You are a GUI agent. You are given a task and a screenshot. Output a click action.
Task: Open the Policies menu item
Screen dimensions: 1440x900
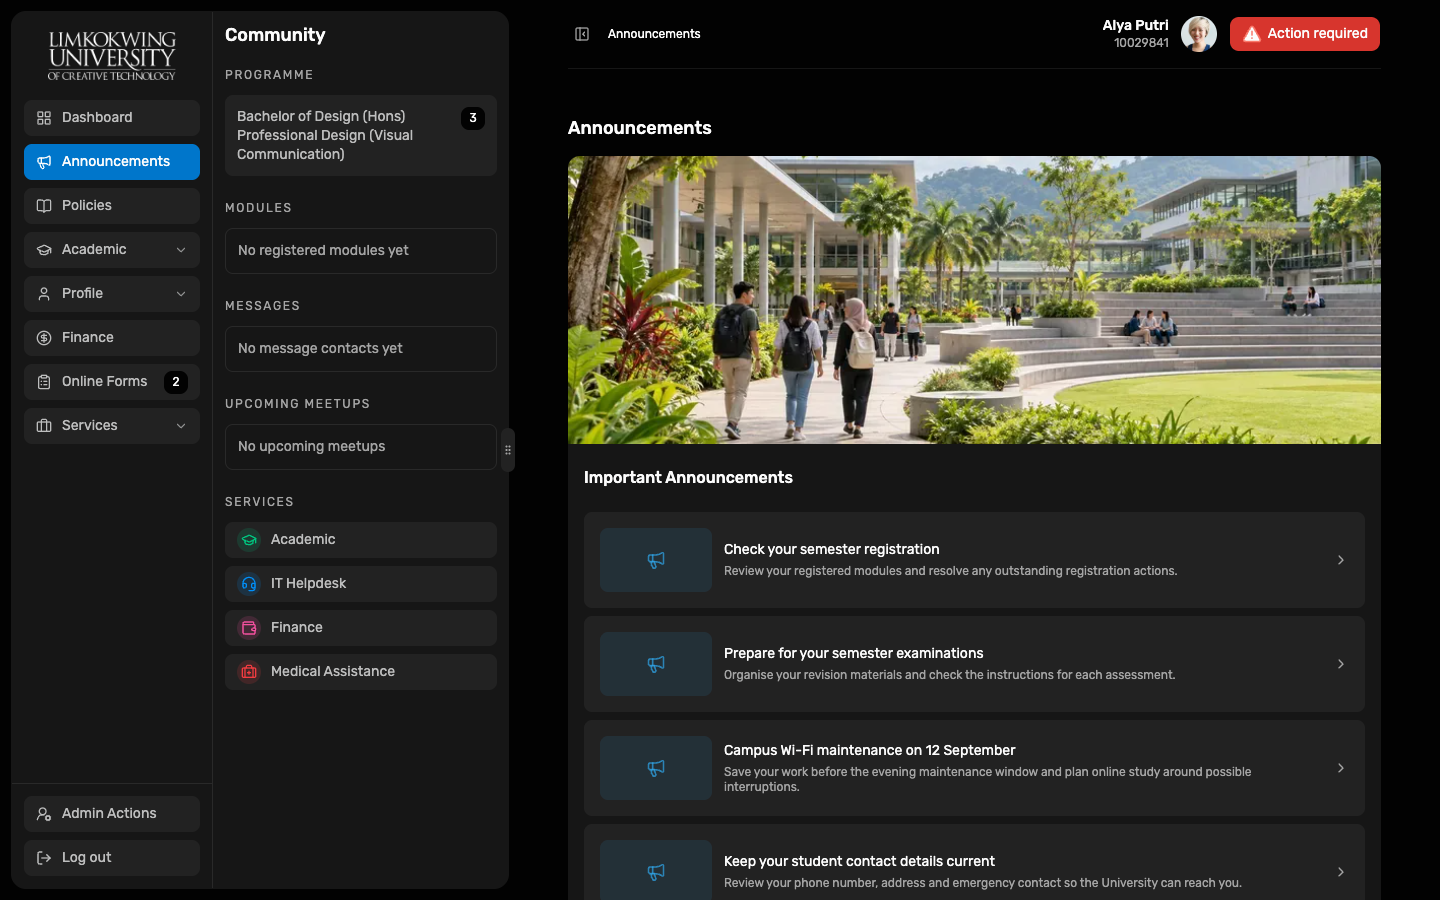(x=112, y=206)
